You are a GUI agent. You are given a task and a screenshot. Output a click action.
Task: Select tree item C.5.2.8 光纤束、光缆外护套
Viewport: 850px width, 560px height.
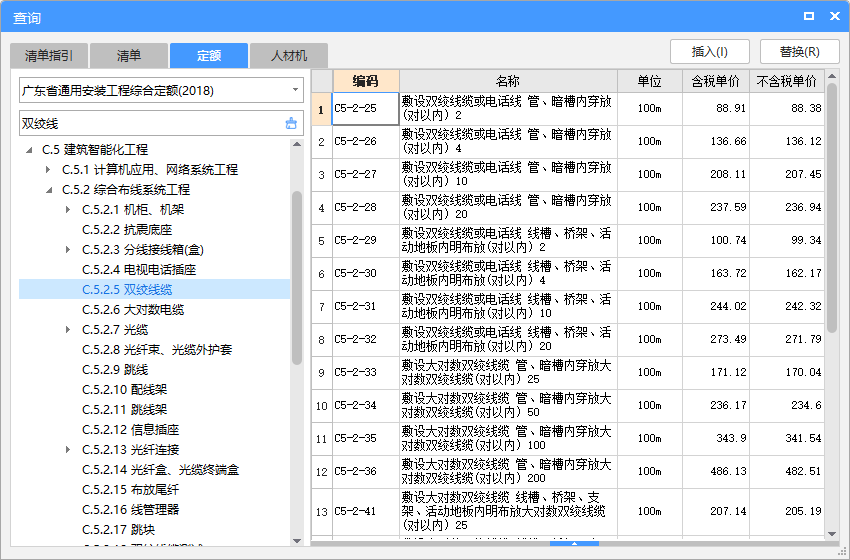(x=157, y=350)
